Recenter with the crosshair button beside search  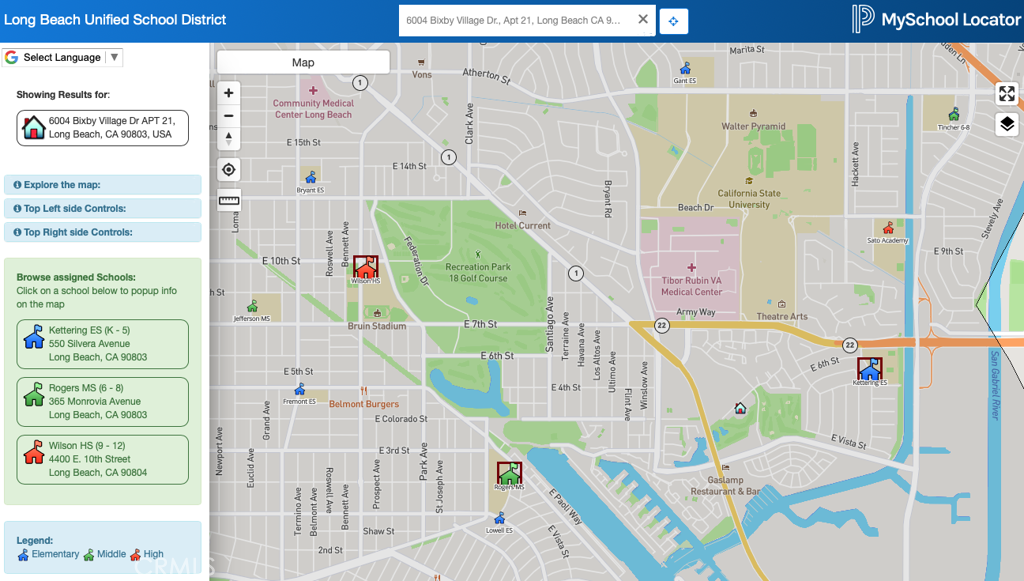pos(673,20)
